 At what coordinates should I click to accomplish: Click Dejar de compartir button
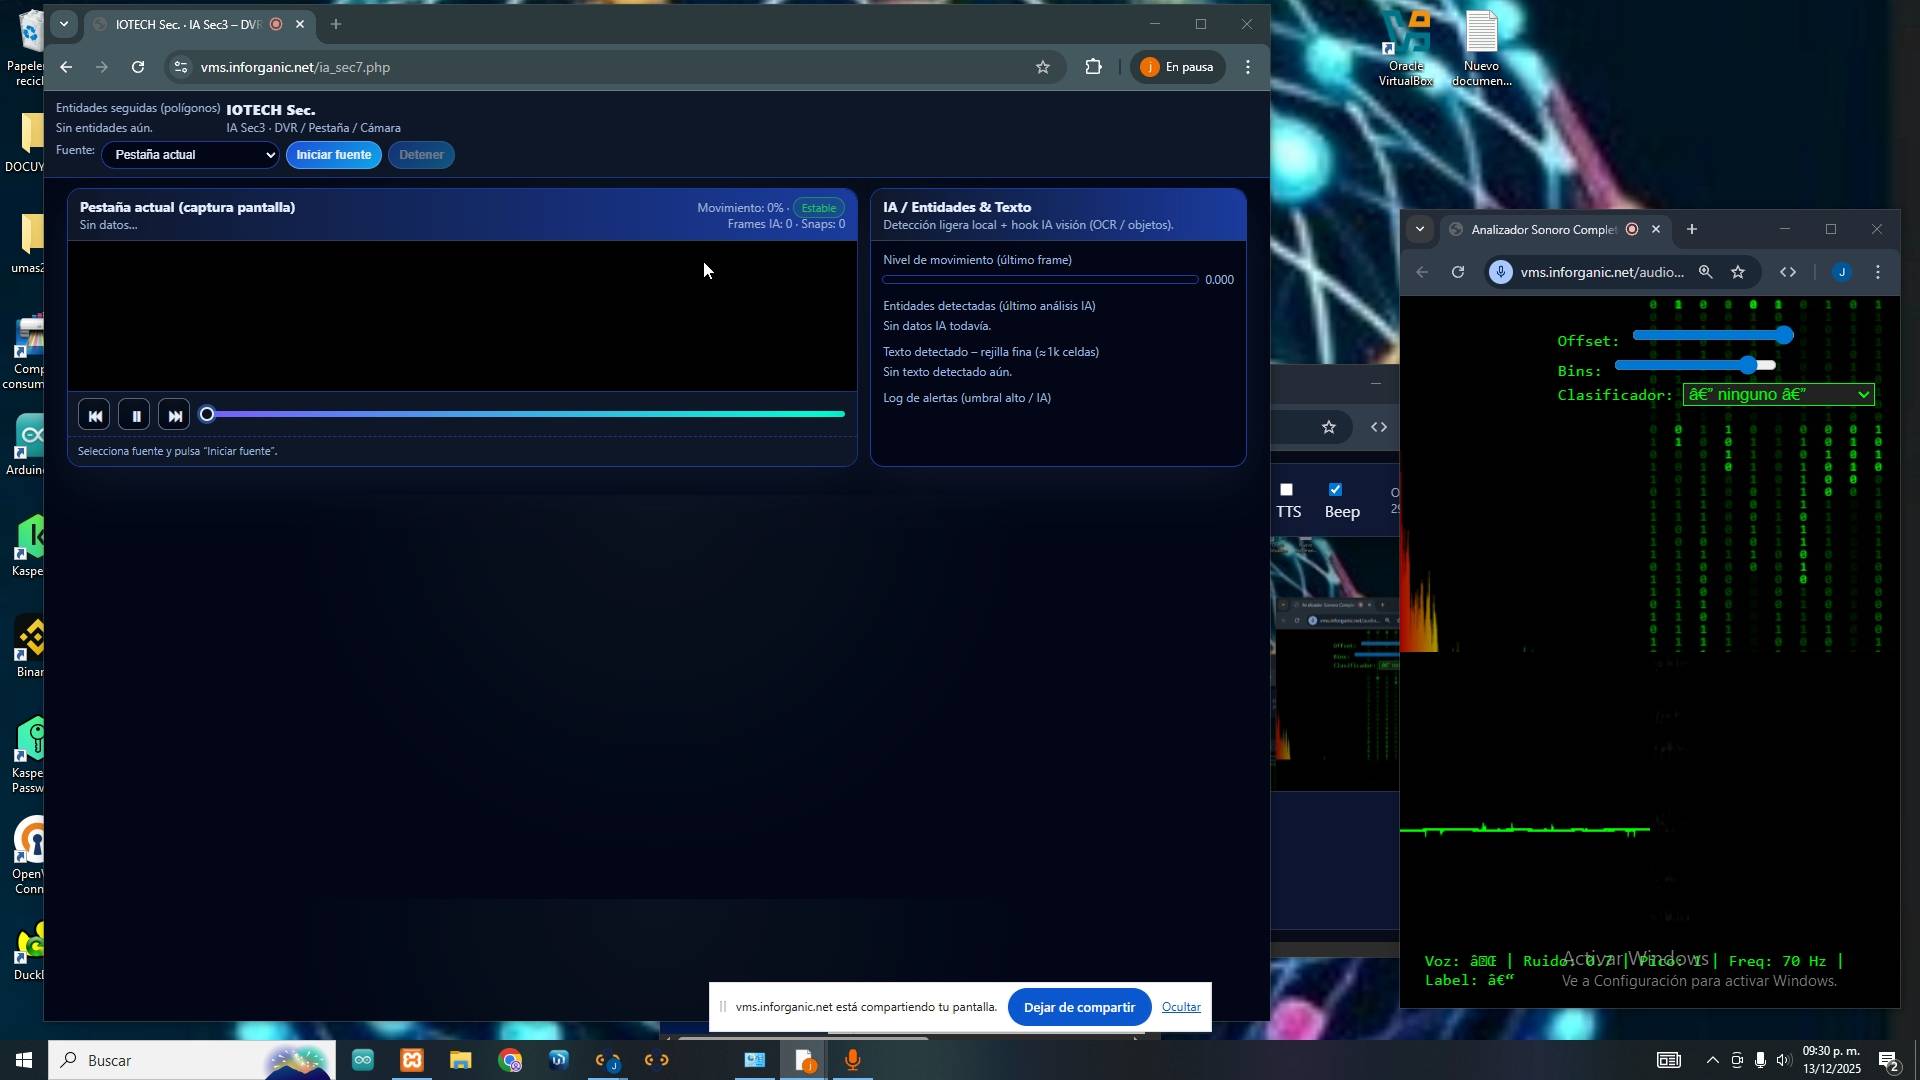pyautogui.click(x=1078, y=1008)
